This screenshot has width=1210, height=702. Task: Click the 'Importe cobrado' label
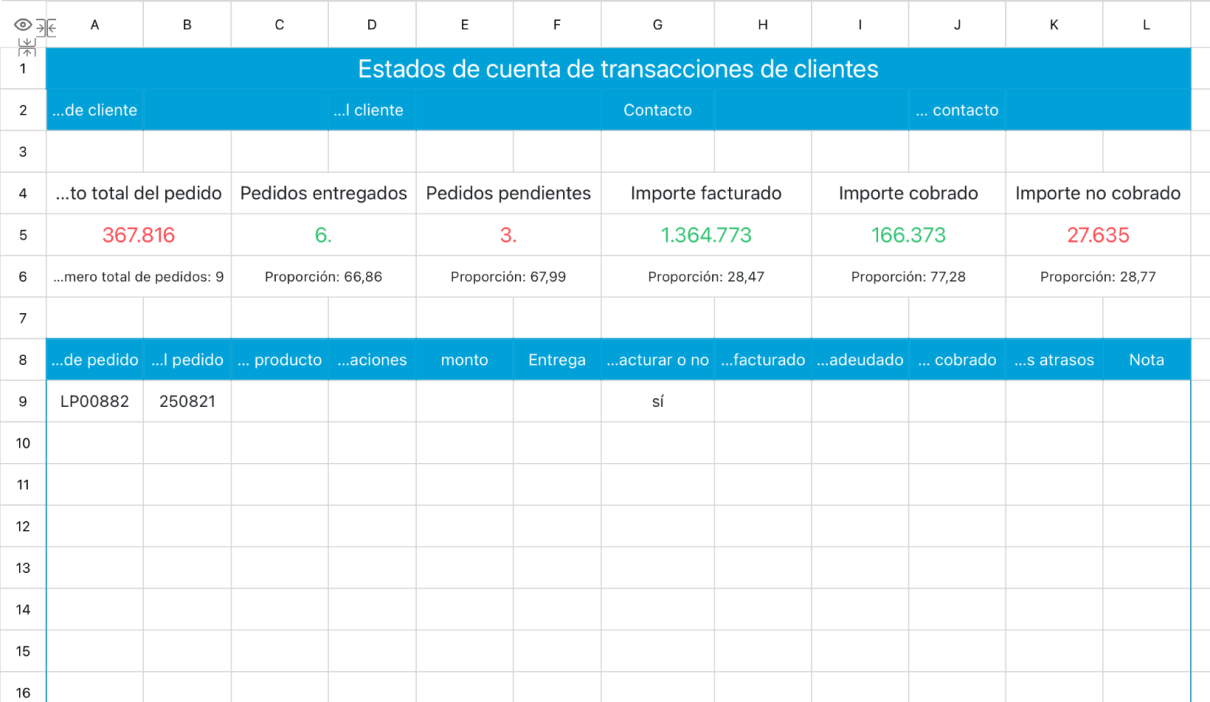coord(909,193)
